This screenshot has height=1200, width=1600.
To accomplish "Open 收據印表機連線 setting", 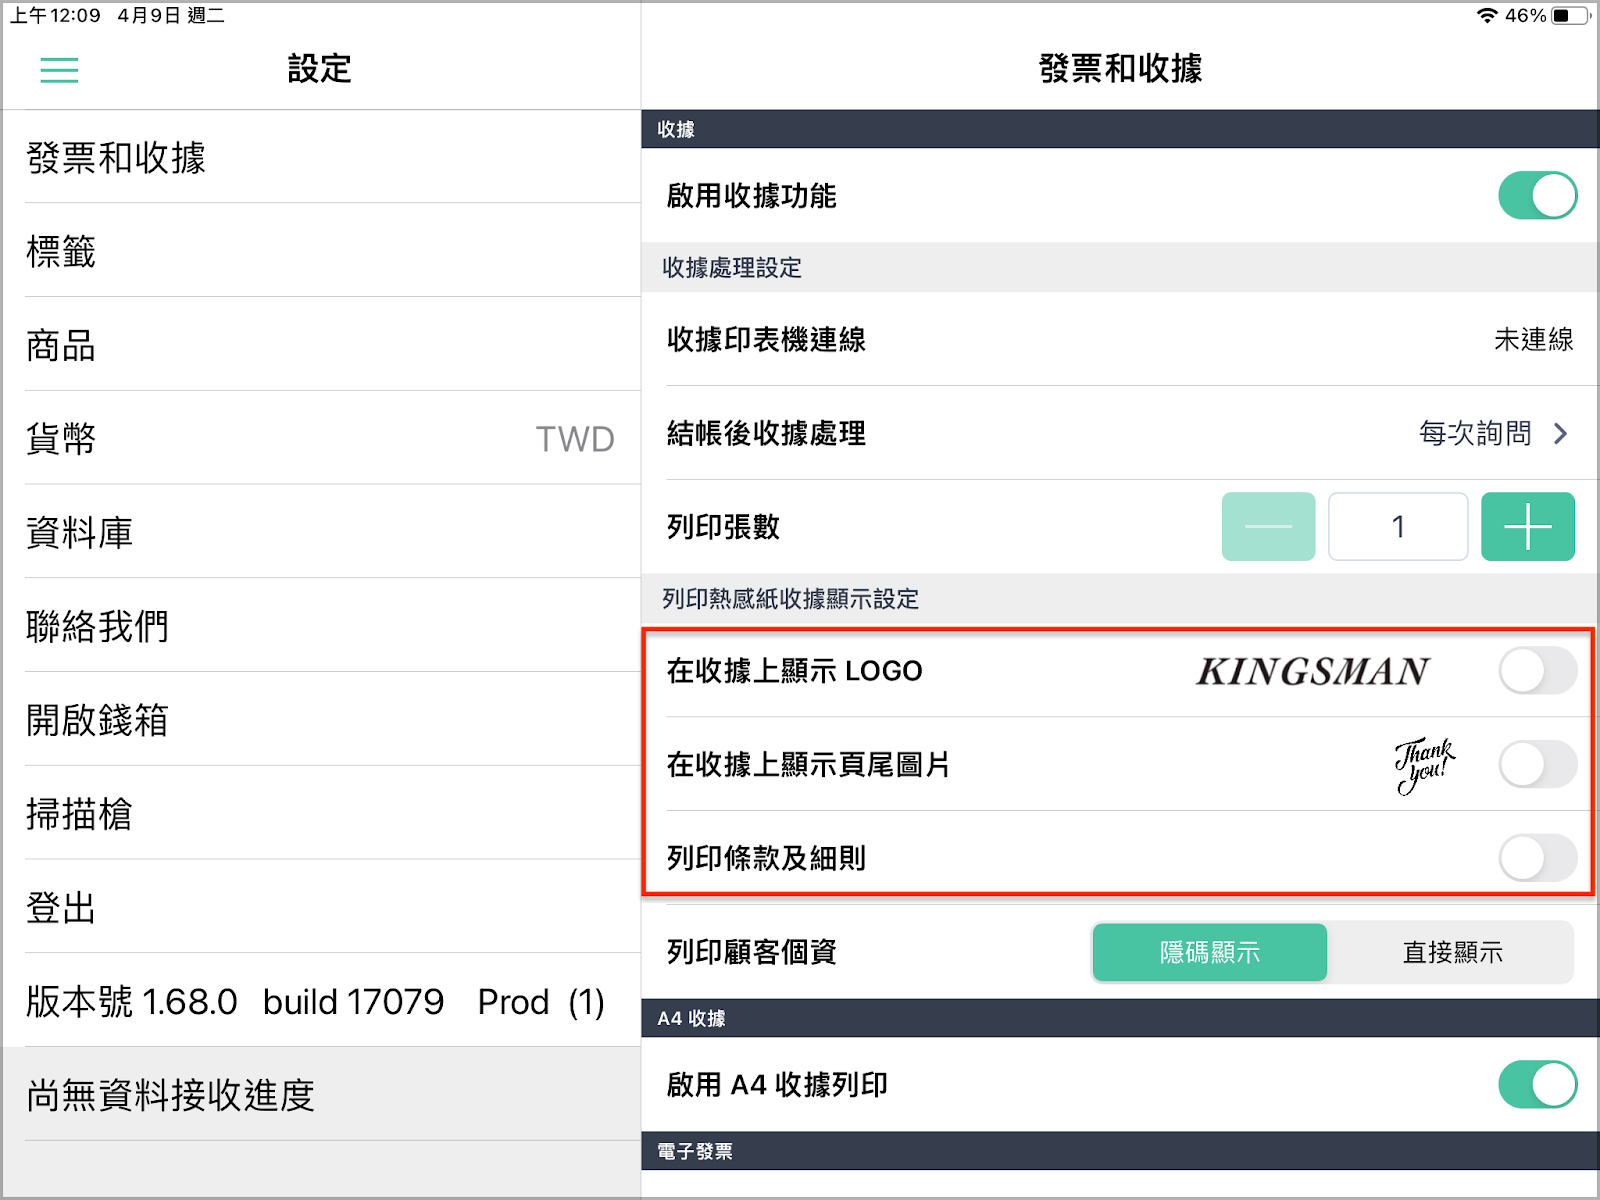I will pyautogui.click(x=1120, y=339).
